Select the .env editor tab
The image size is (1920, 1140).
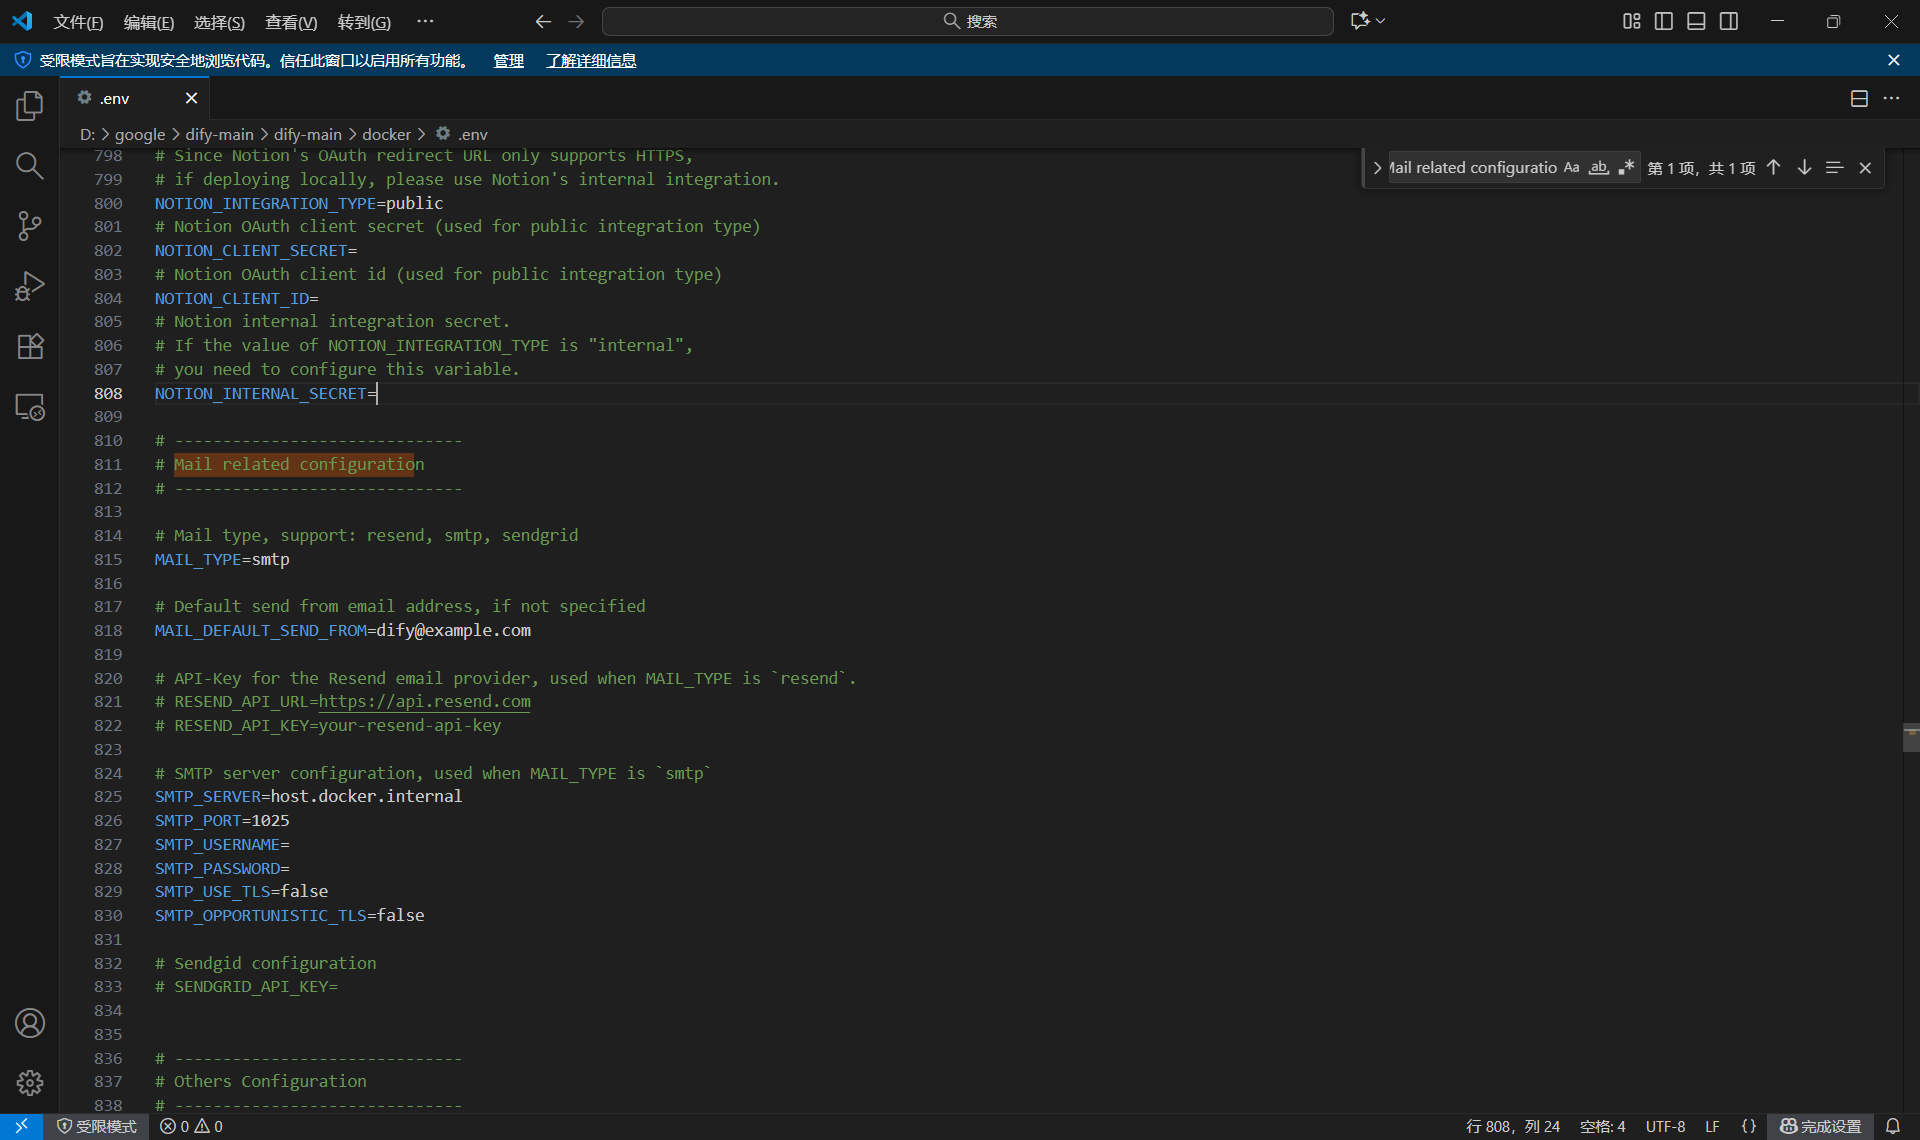[x=115, y=98]
